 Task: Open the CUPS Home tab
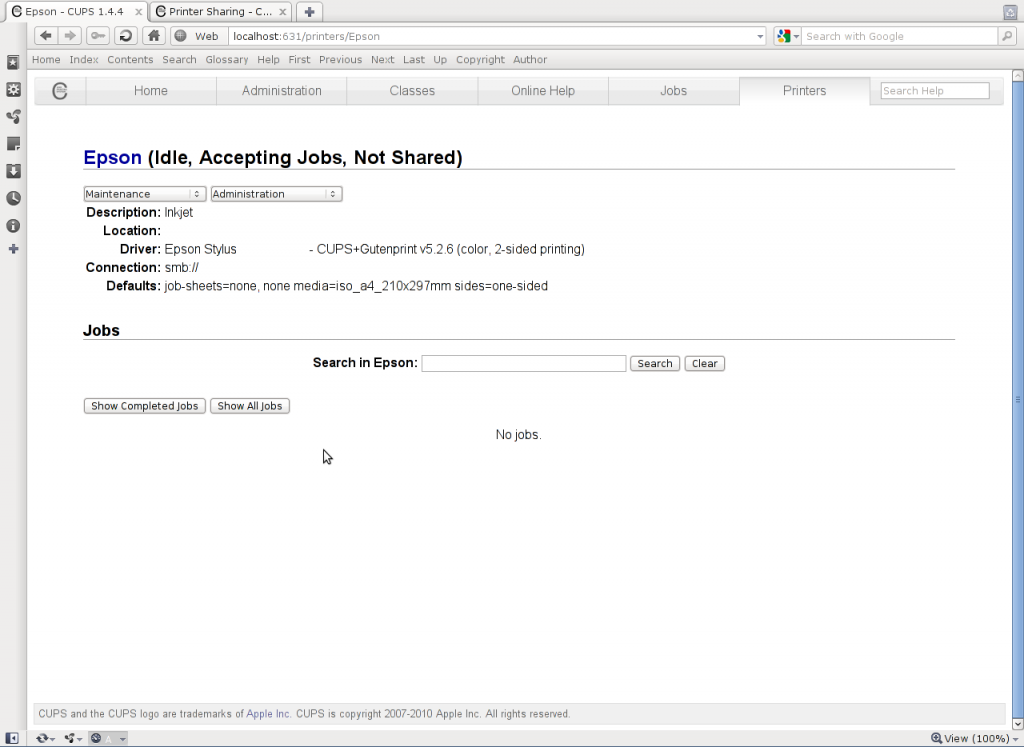[x=151, y=91]
